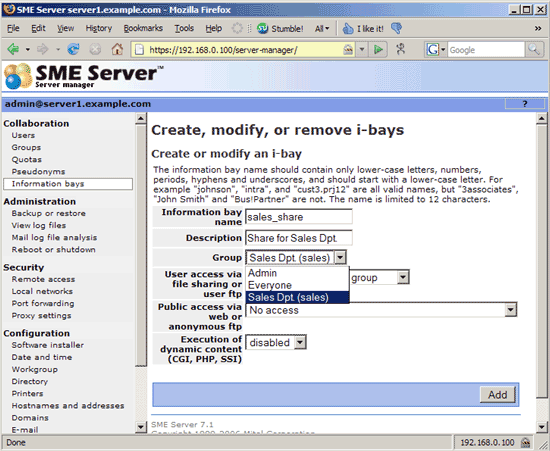
Task: Open the forward history dropdown arrow
Action: [x=58, y=50]
